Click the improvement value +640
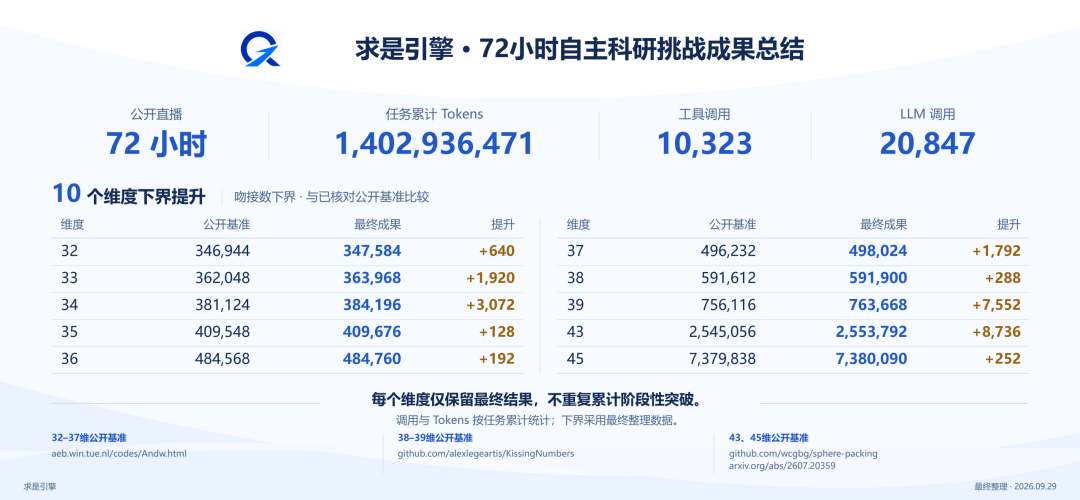The width and height of the screenshot is (1080, 500). pyautogui.click(x=497, y=251)
